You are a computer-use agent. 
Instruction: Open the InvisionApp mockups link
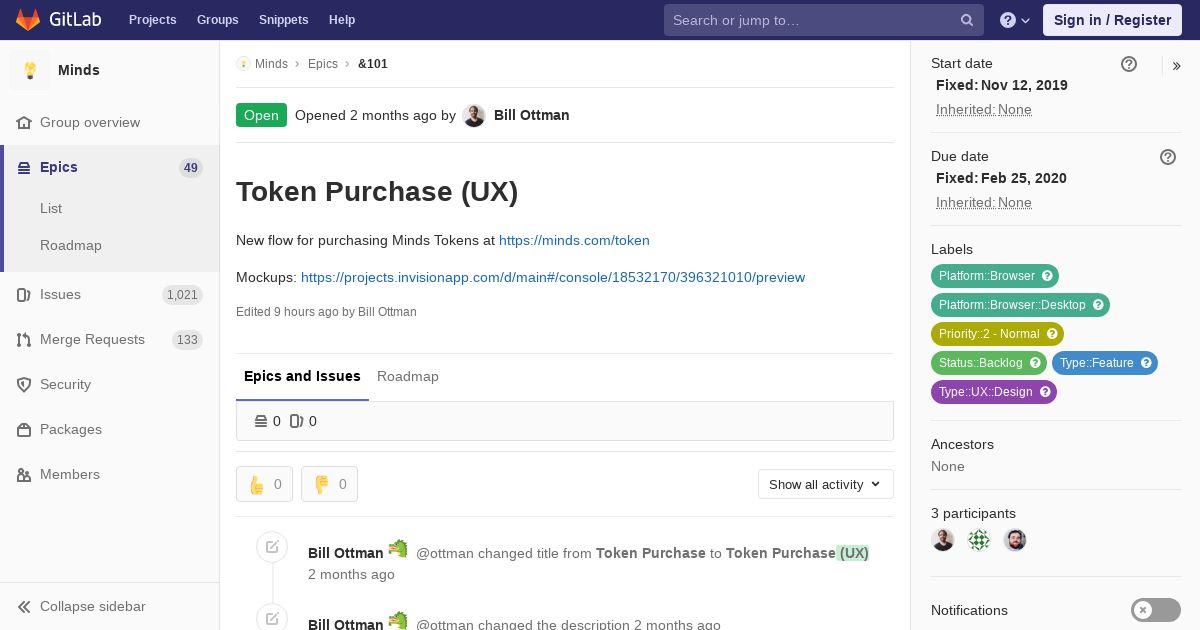(553, 277)
